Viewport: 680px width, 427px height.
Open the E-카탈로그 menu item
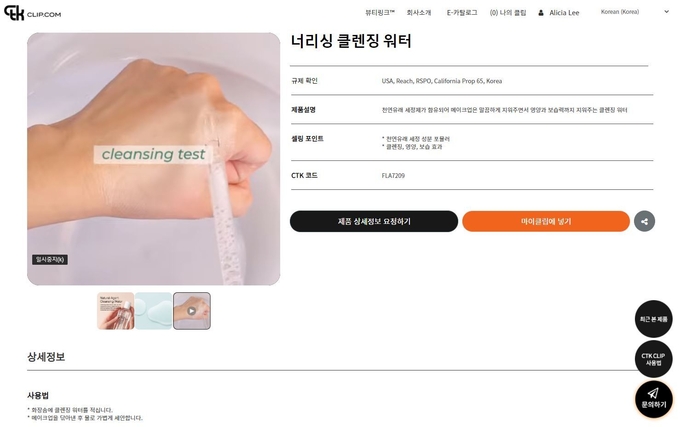coord(462,13)
